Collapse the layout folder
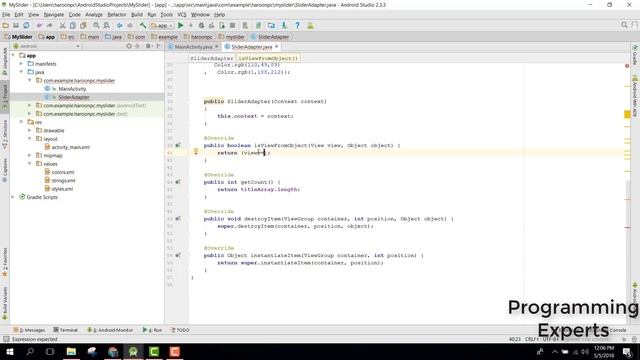Image resolution: width=640 pixels, height=360 pixels. pos(29,139)
